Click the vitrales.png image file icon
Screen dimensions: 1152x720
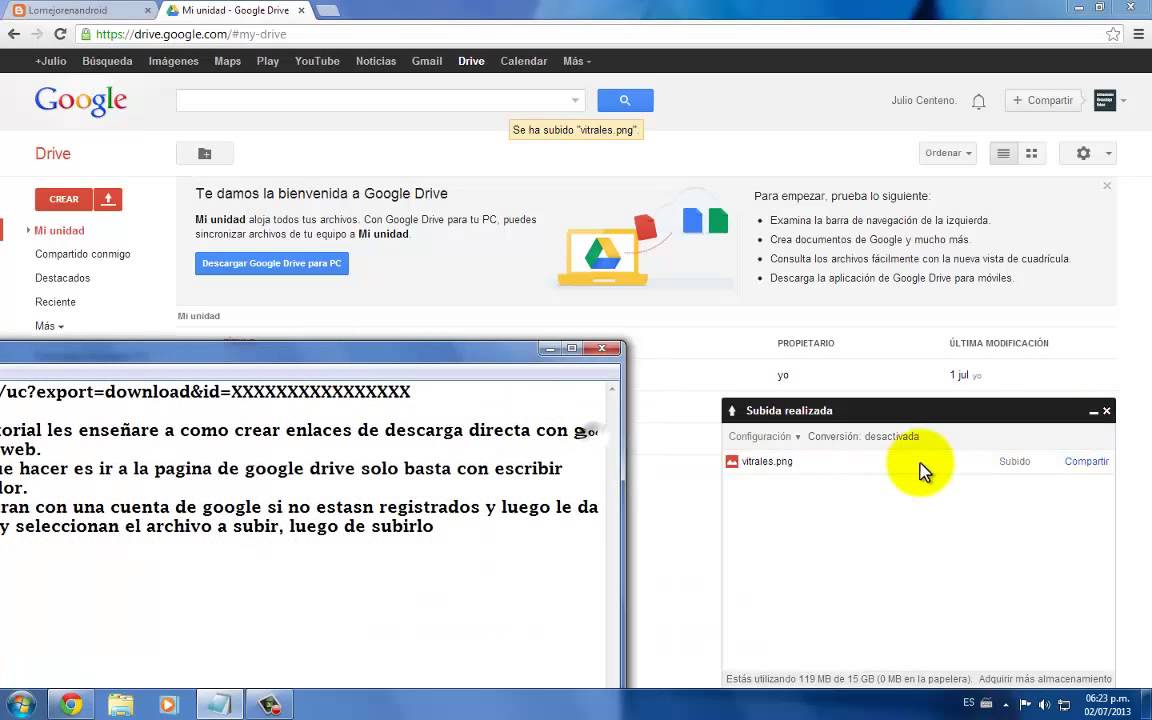(x=732, y=461)
